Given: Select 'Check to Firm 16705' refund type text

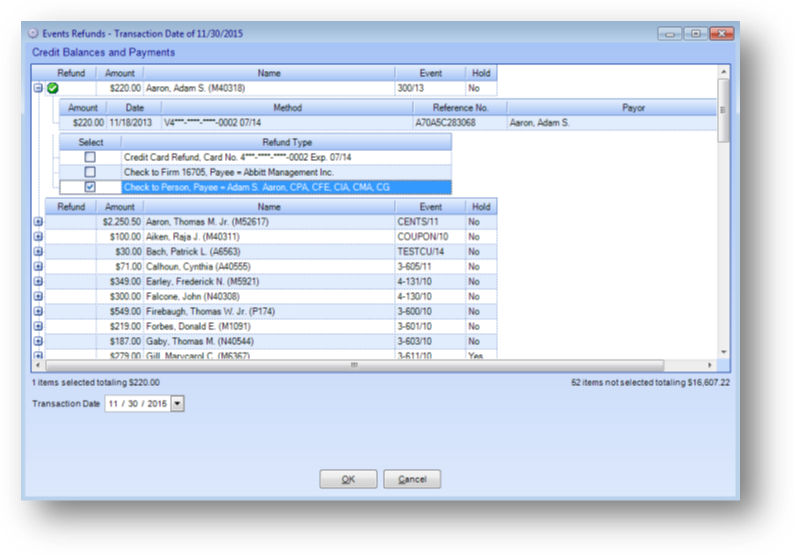Looking at the screenshot, I should point(229,172).
